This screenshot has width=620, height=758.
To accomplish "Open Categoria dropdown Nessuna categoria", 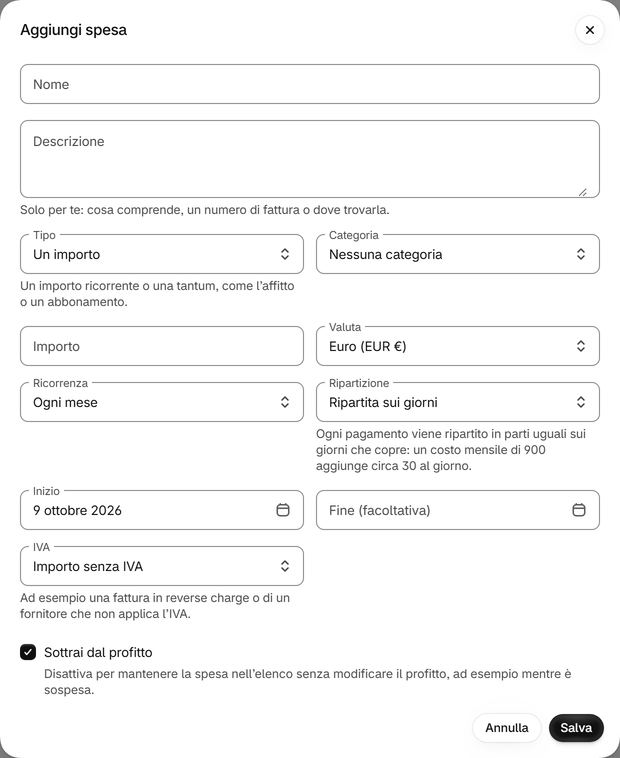I will click(x=458, y=254).
